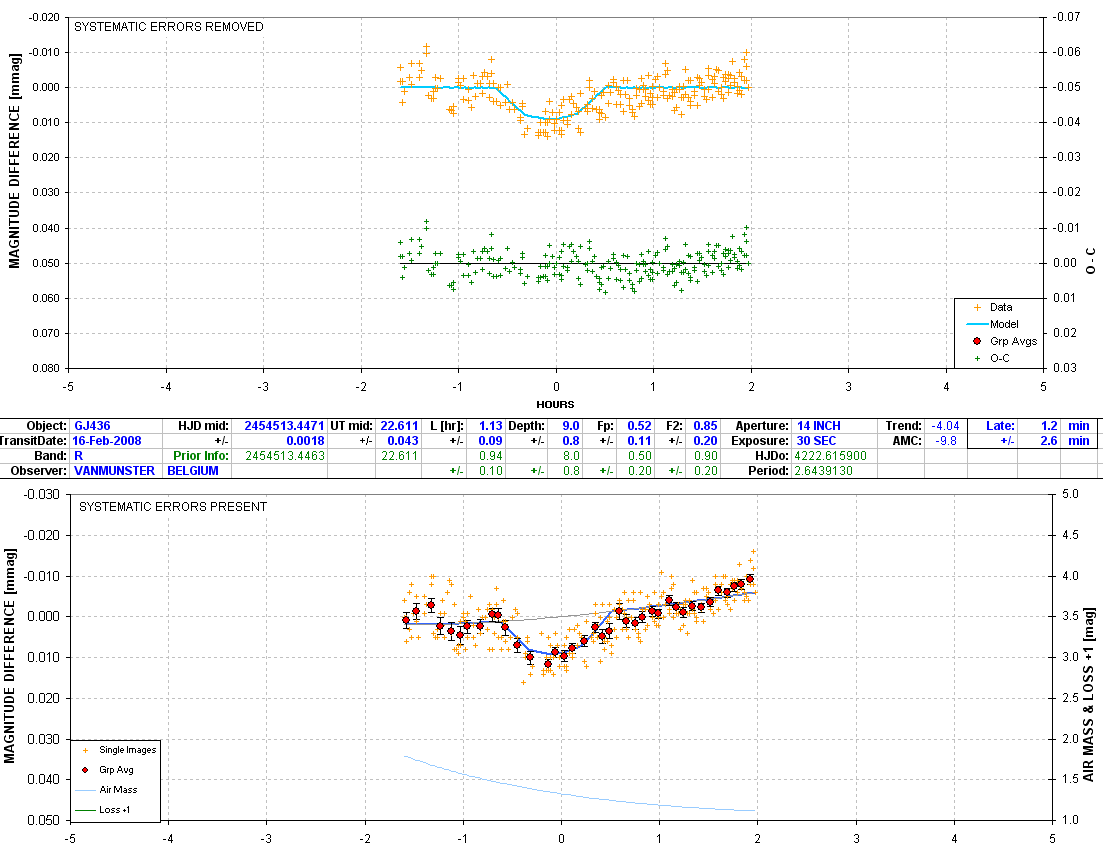Select the 'Data' legend entry
This screenshot has height=852, width=1103.
click(1000, 307)
